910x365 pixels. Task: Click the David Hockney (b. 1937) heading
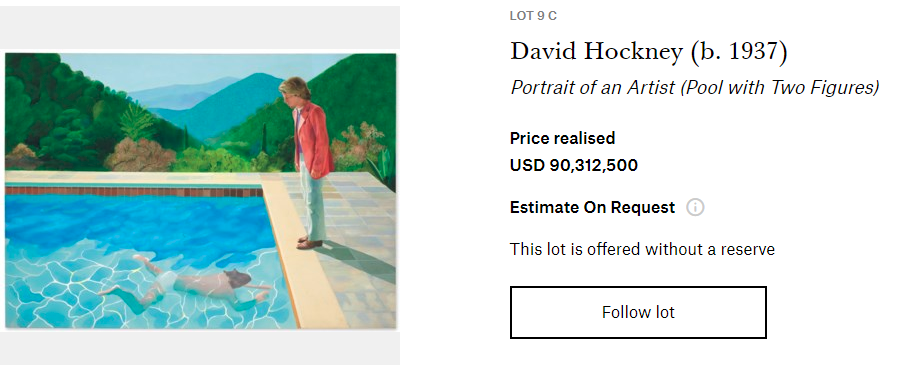(x=648, y=52)
